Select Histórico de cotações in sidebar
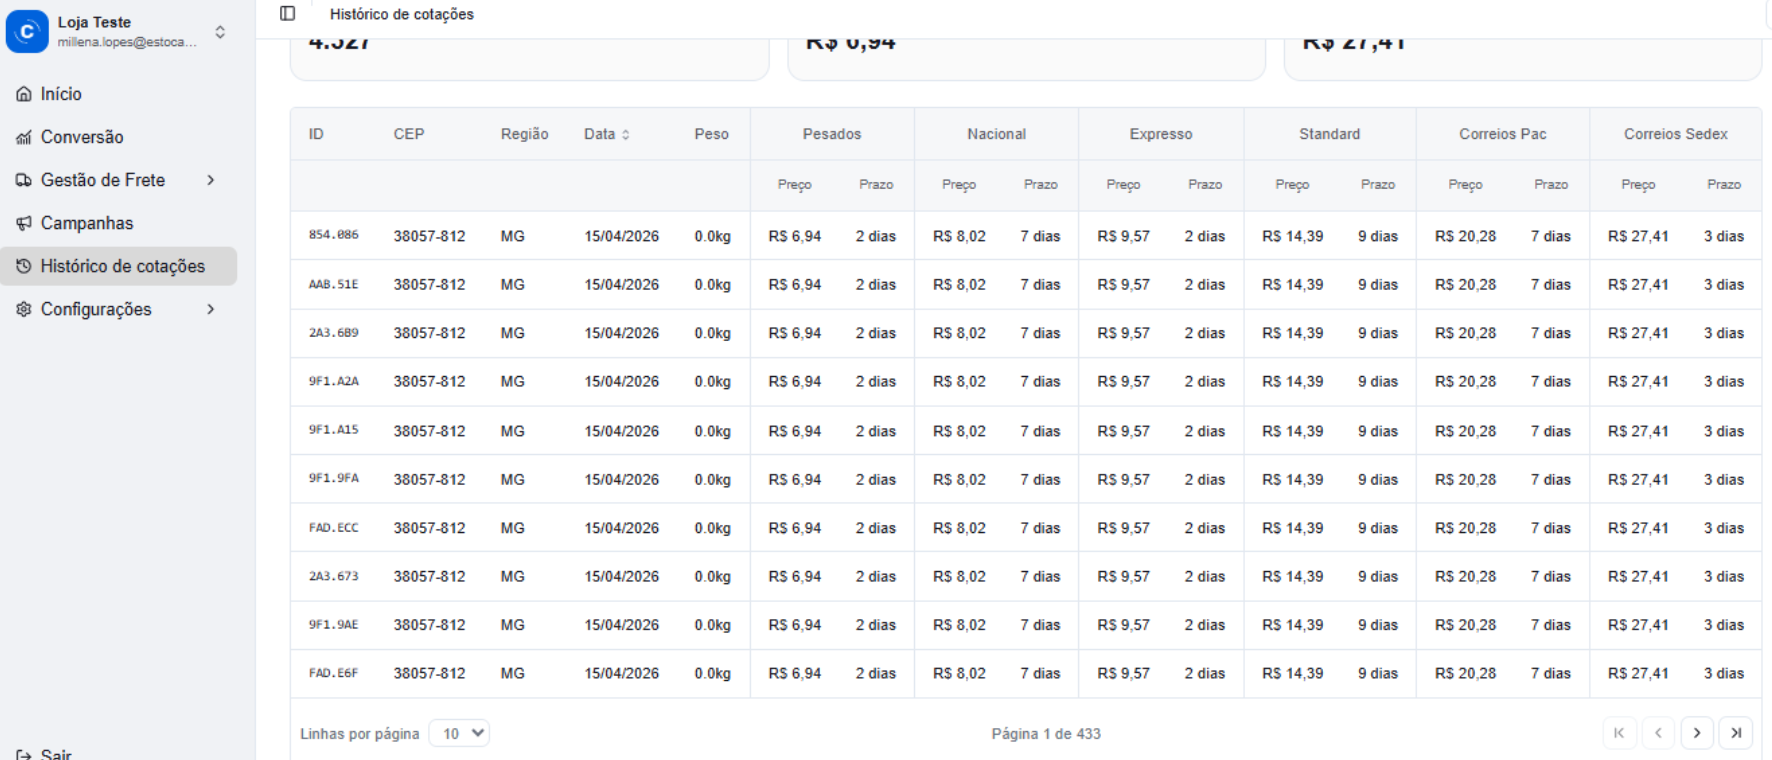Viewport: 1772px width, 760px height. (x=122, y=266)
